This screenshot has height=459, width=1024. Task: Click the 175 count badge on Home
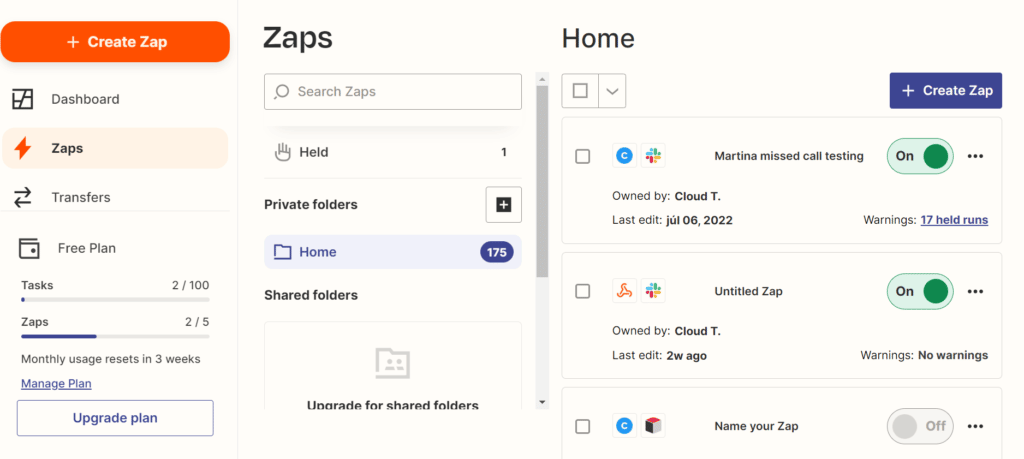click(x=496, y=252)
